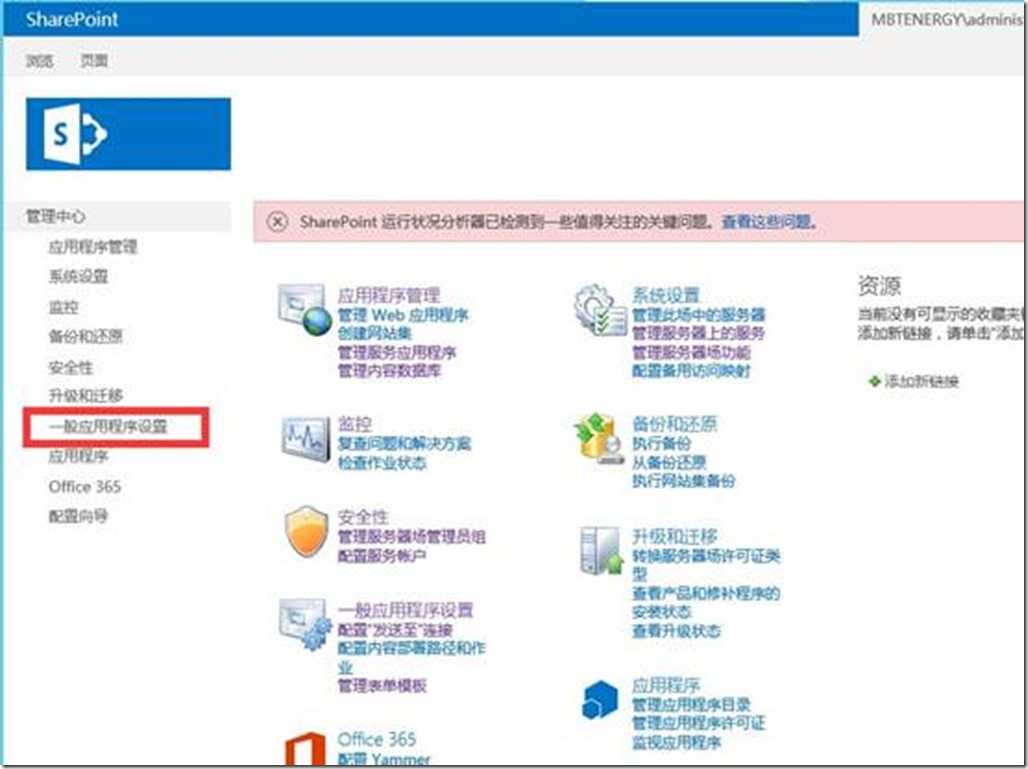Click the 配置备用访问映射 link
Viewport: 1028px width, 769px height.
[x=691, y=370]
